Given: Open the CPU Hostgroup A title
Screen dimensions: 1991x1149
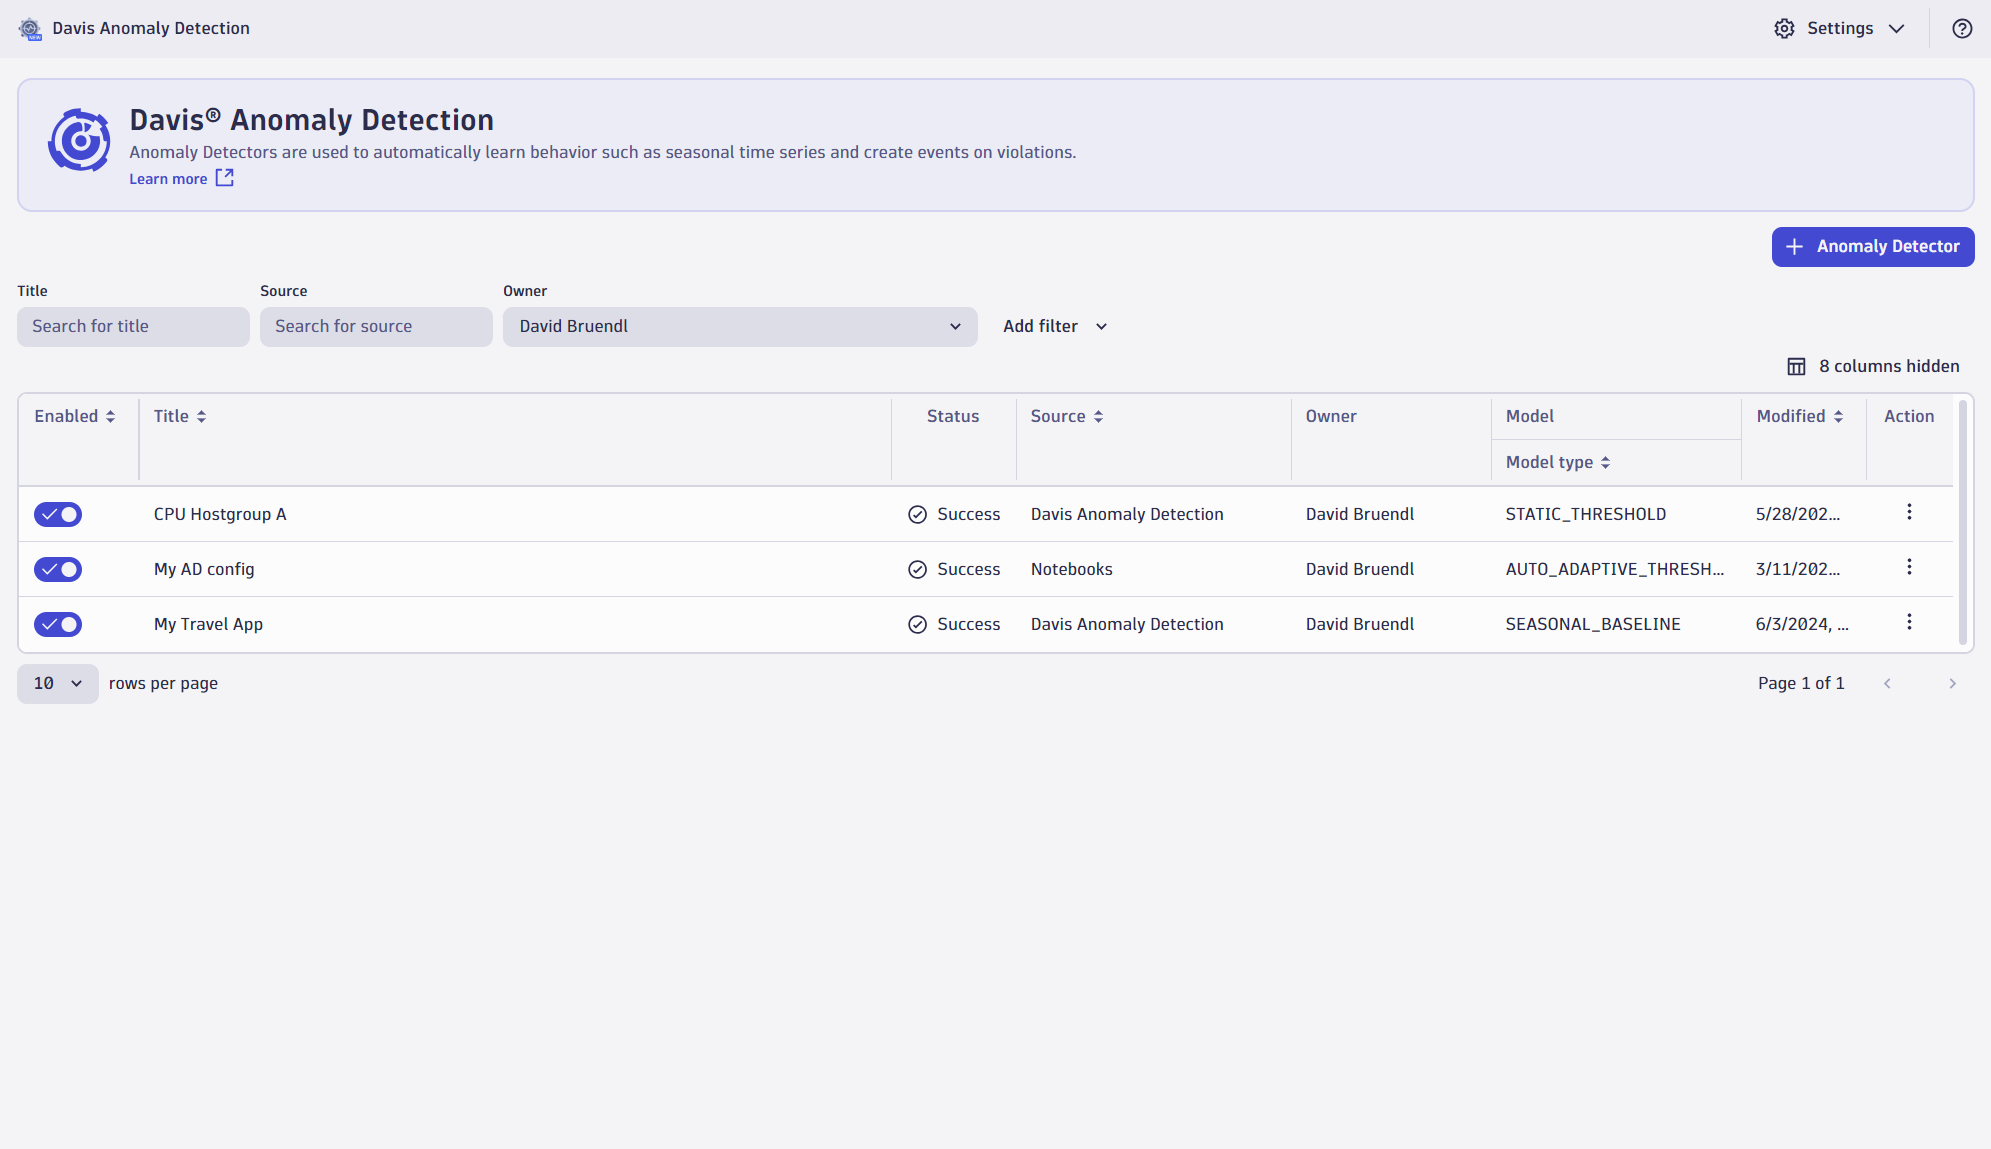Looking at the screenshot, I should tap(220, 515).
